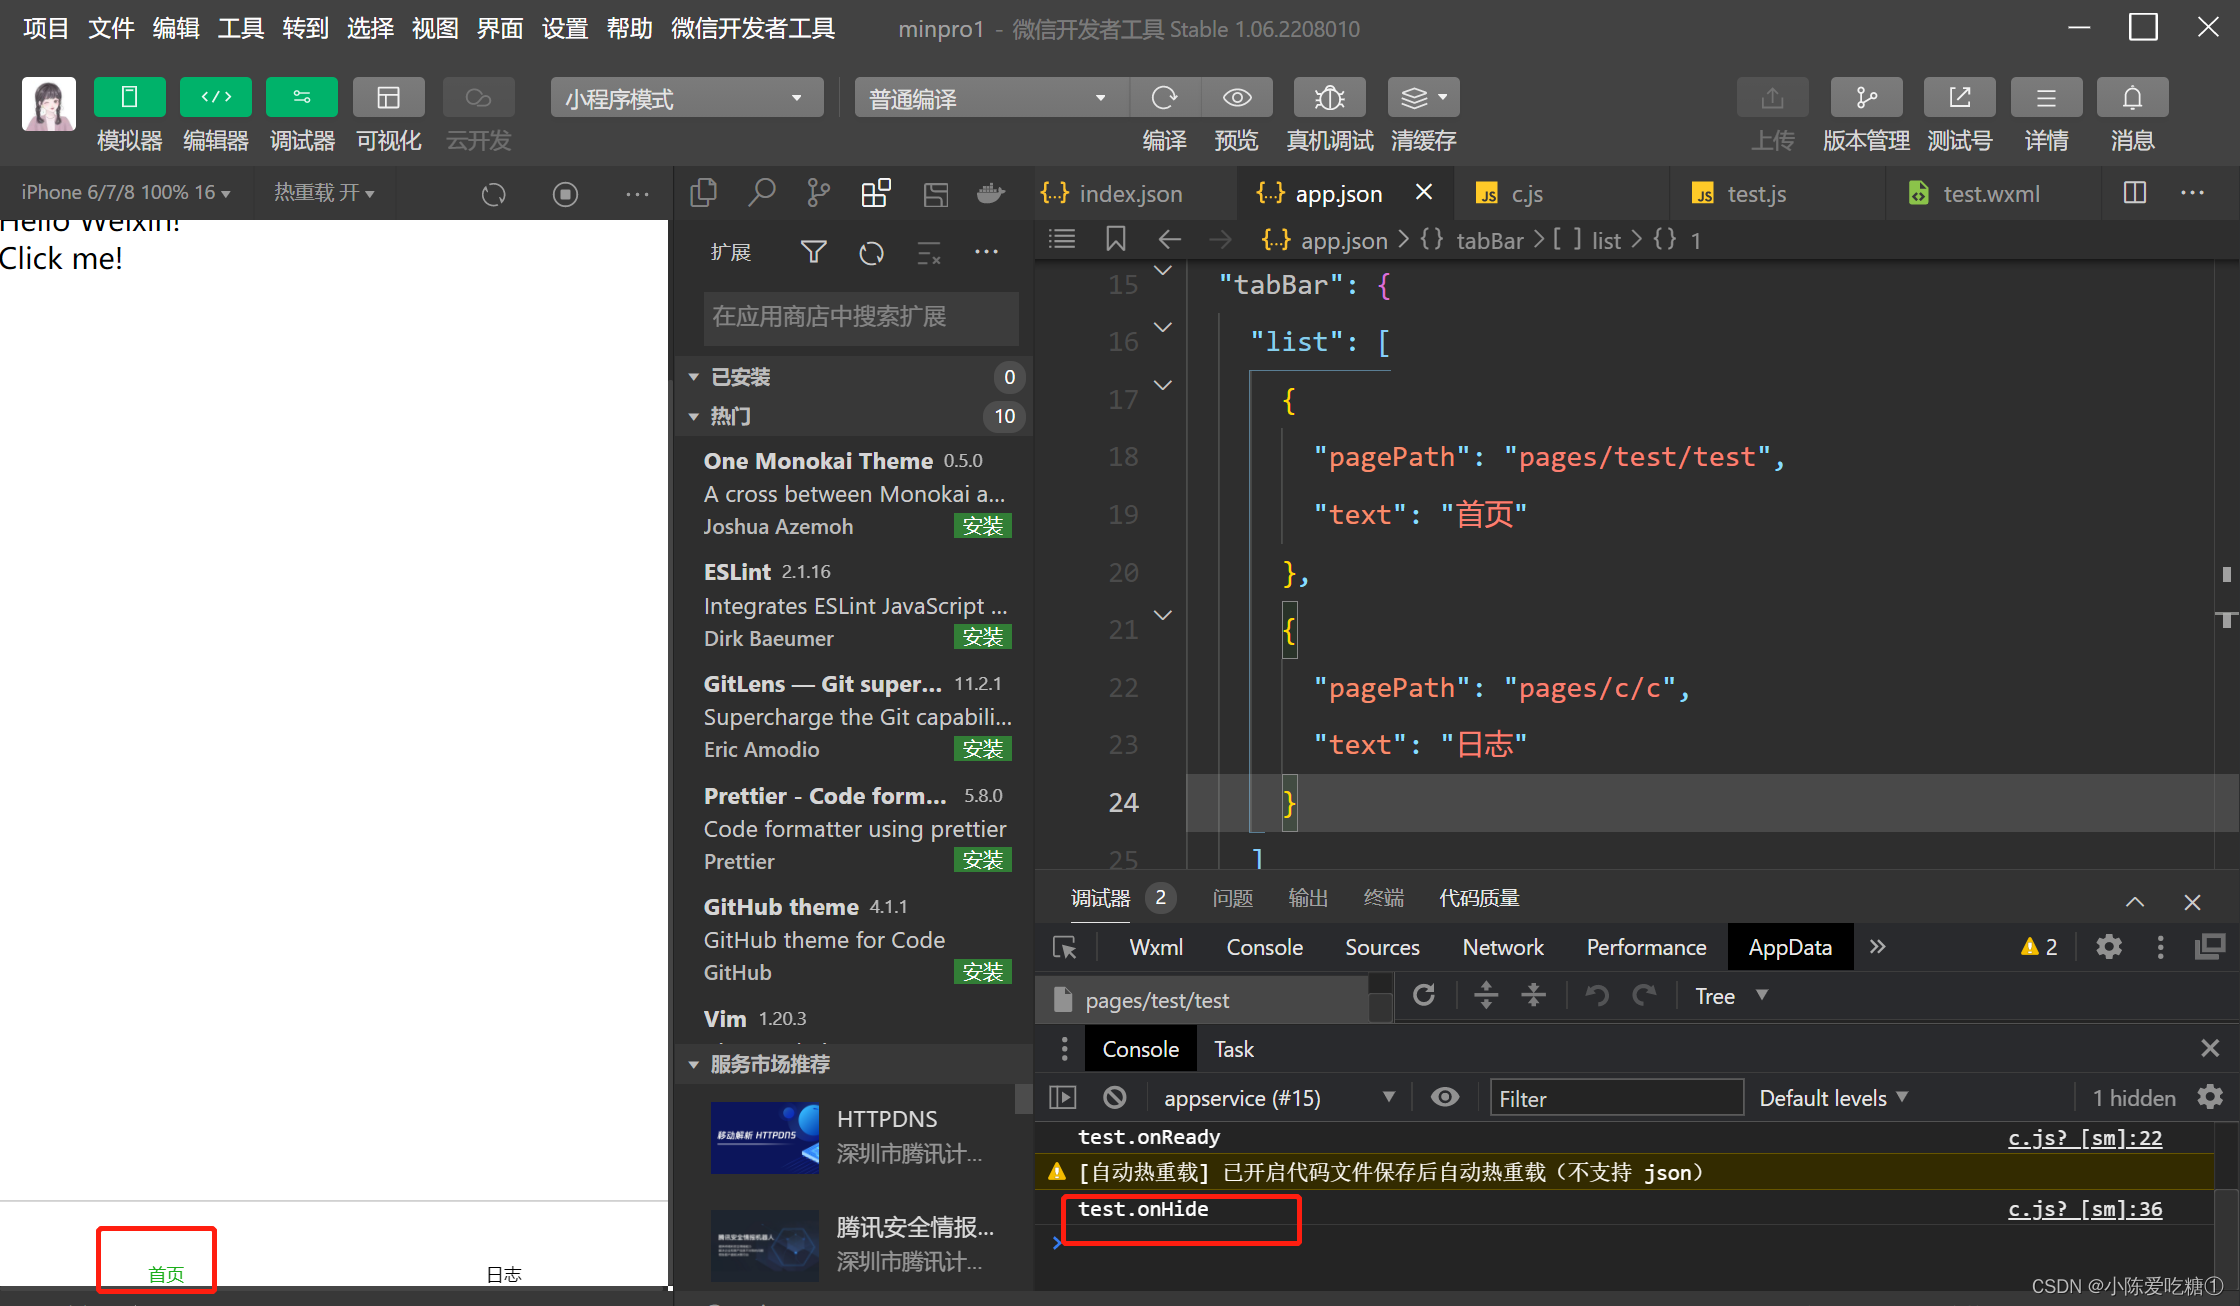Install the ESLint extension
The height and width of the screenshot is (1306, 2240).
[x=982, y=638]
